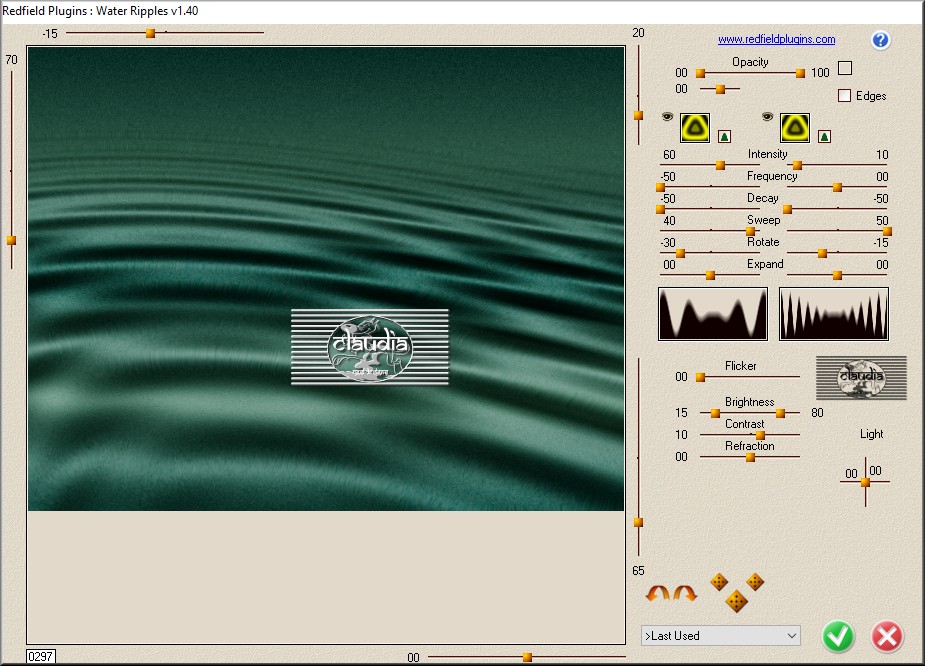The width and height of the screenshot is (925, 666).
Task: Adjust the Opacity left handle at 00
Action: tap(701, 73)
